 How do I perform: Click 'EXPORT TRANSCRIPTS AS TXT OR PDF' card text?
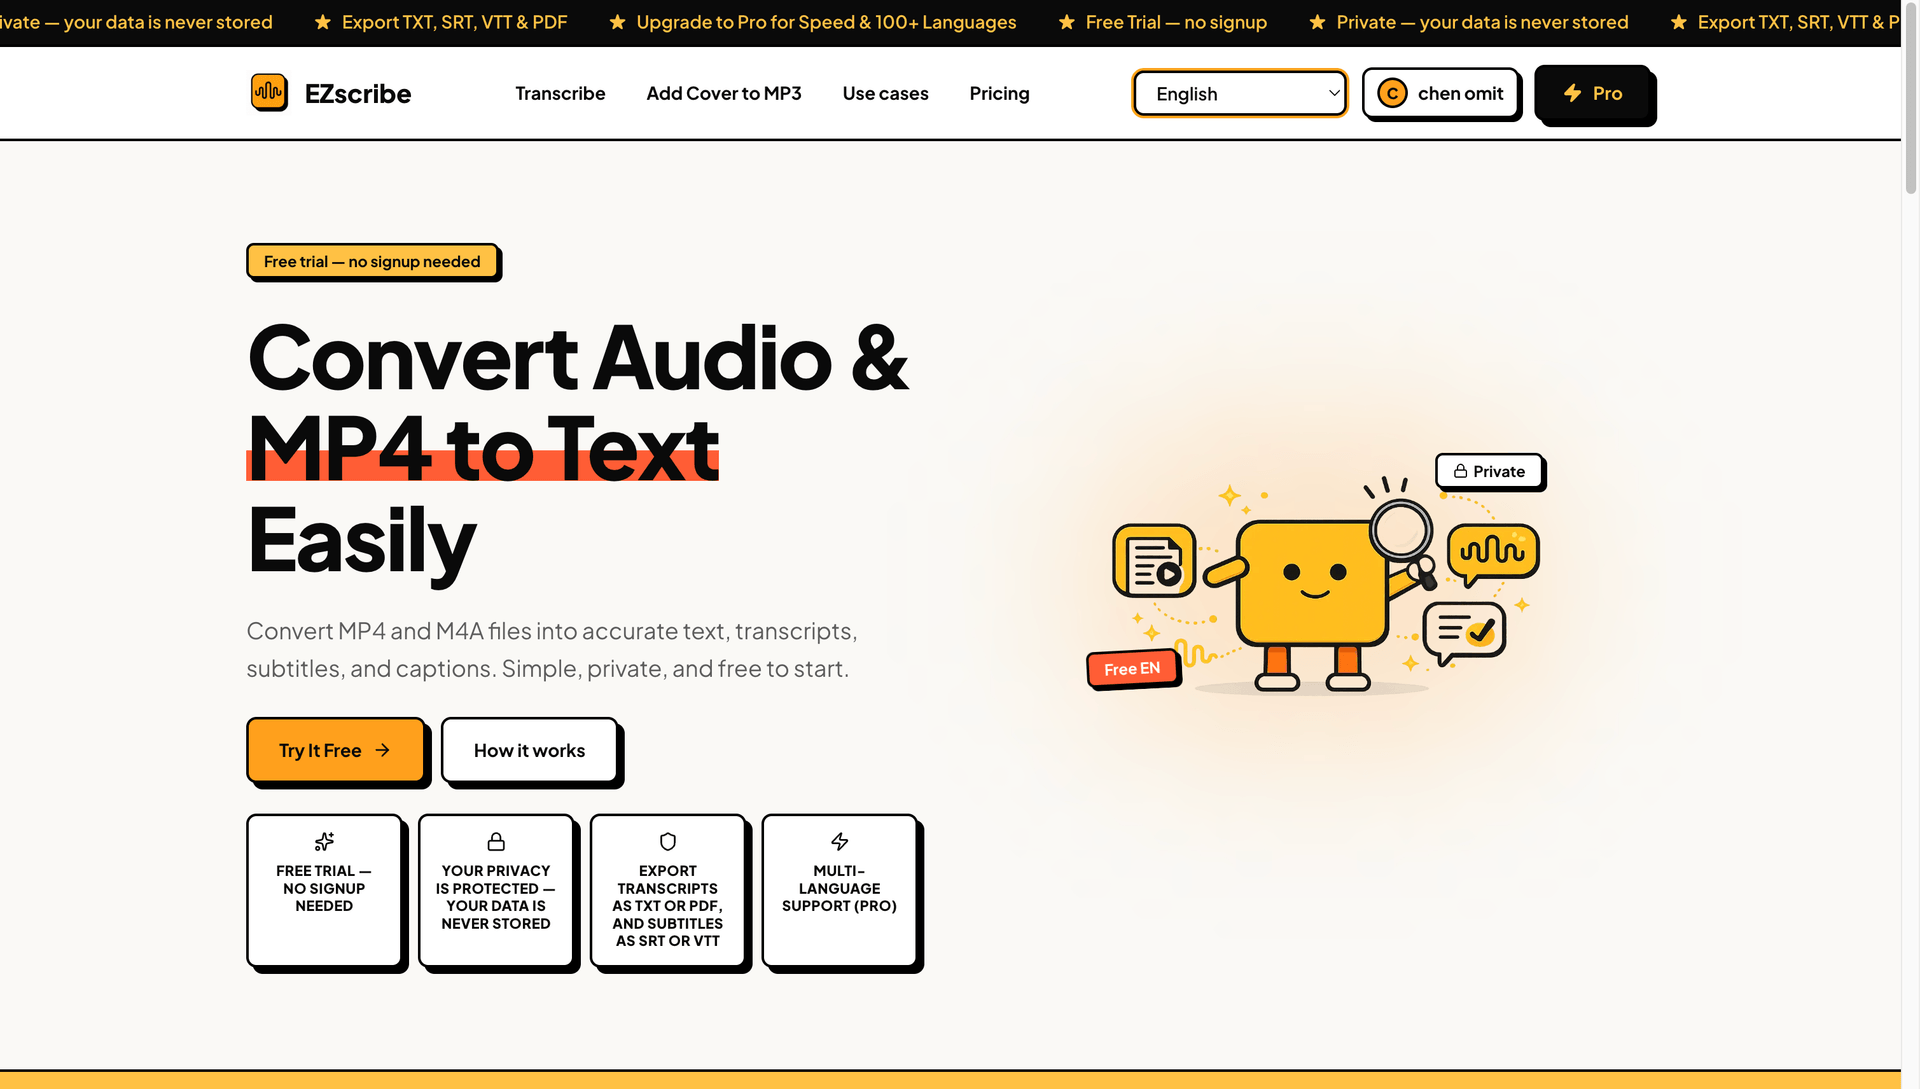click(668, 906)
